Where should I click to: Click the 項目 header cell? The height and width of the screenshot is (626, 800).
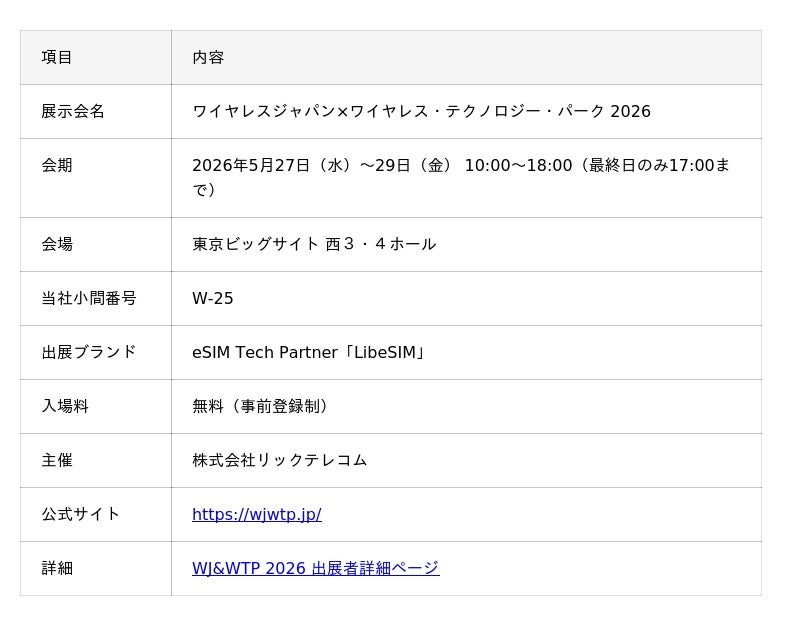click(x=96, y=57)
